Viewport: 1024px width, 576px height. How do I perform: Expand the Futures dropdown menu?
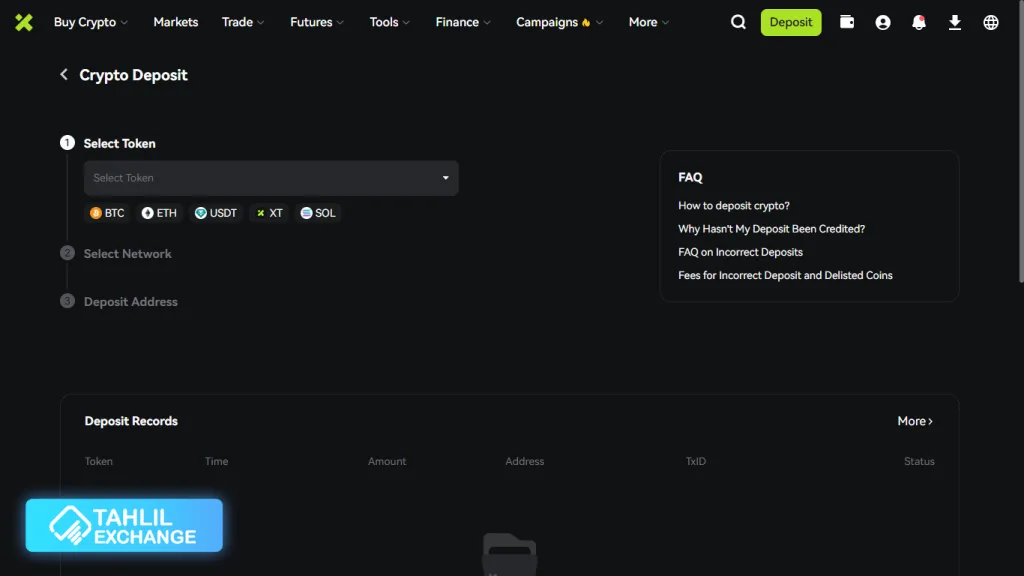(x=316, y=22)
